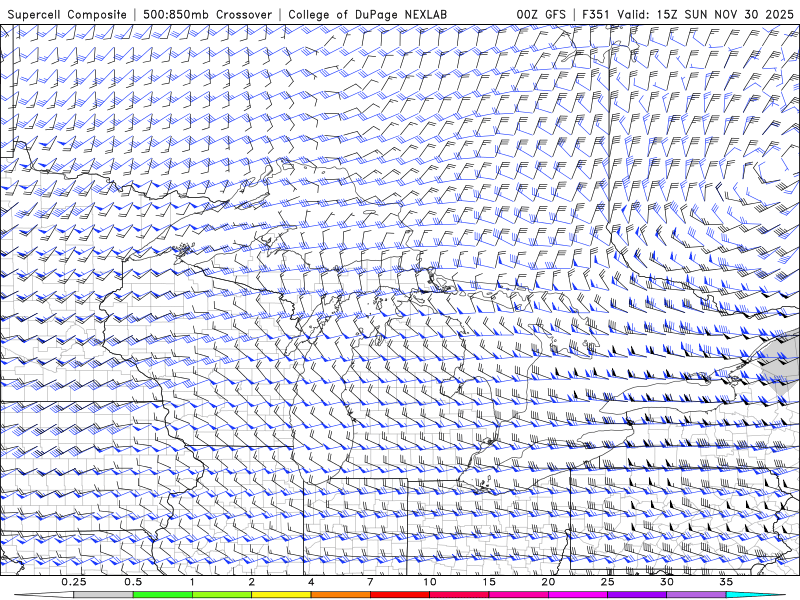Click the 0.25 value on the legend

tap(74, 582)
